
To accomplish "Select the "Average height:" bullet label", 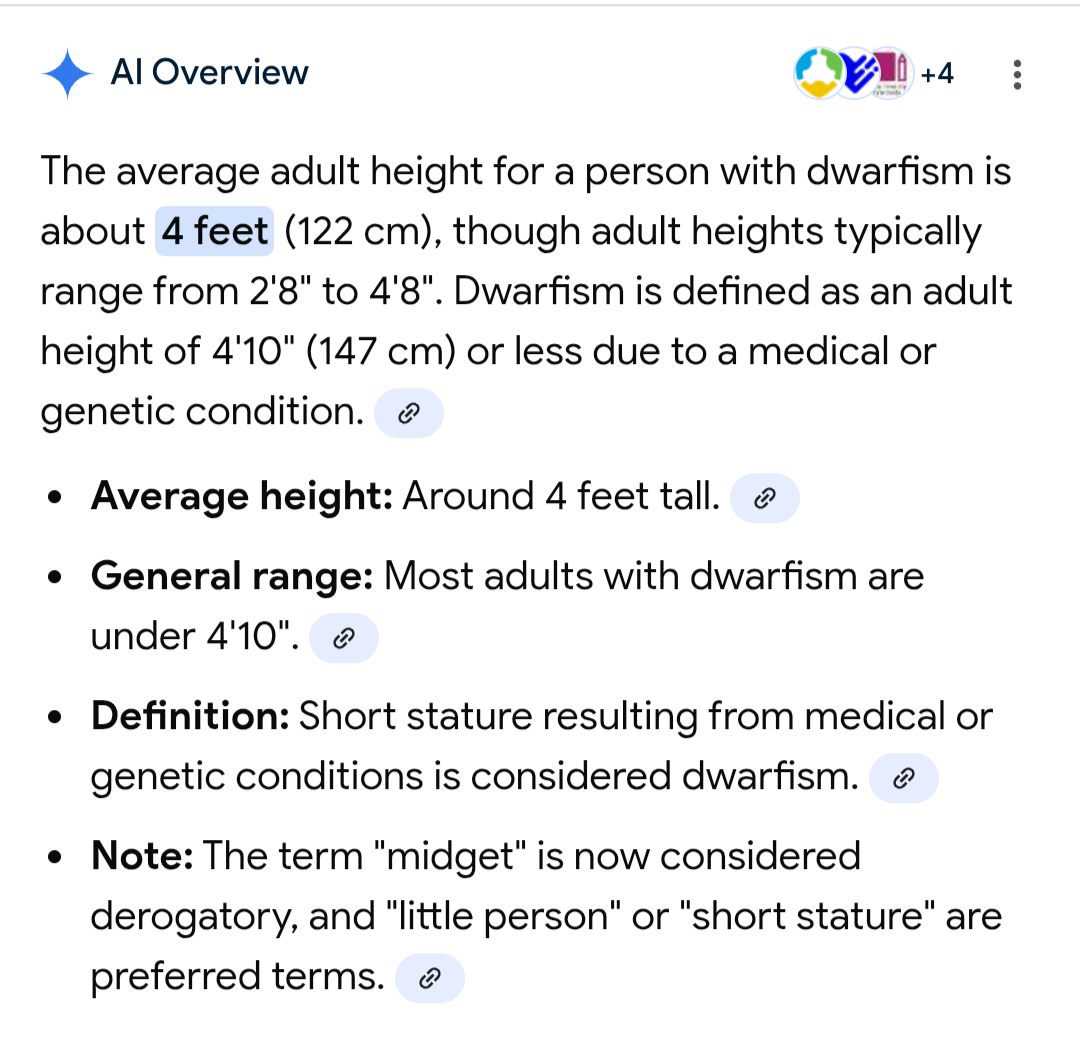I will click(241, 496).
